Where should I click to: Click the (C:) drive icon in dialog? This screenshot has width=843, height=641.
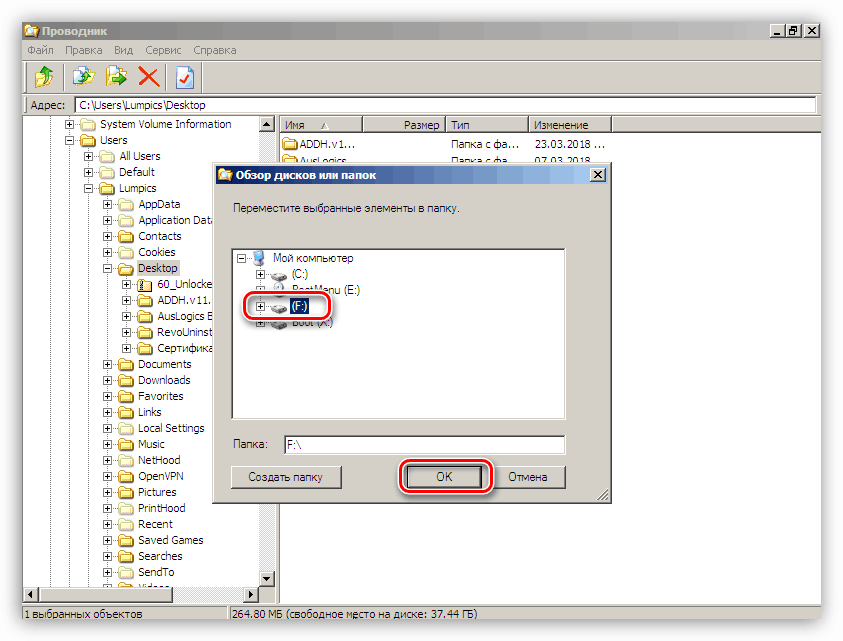[278, 275]
